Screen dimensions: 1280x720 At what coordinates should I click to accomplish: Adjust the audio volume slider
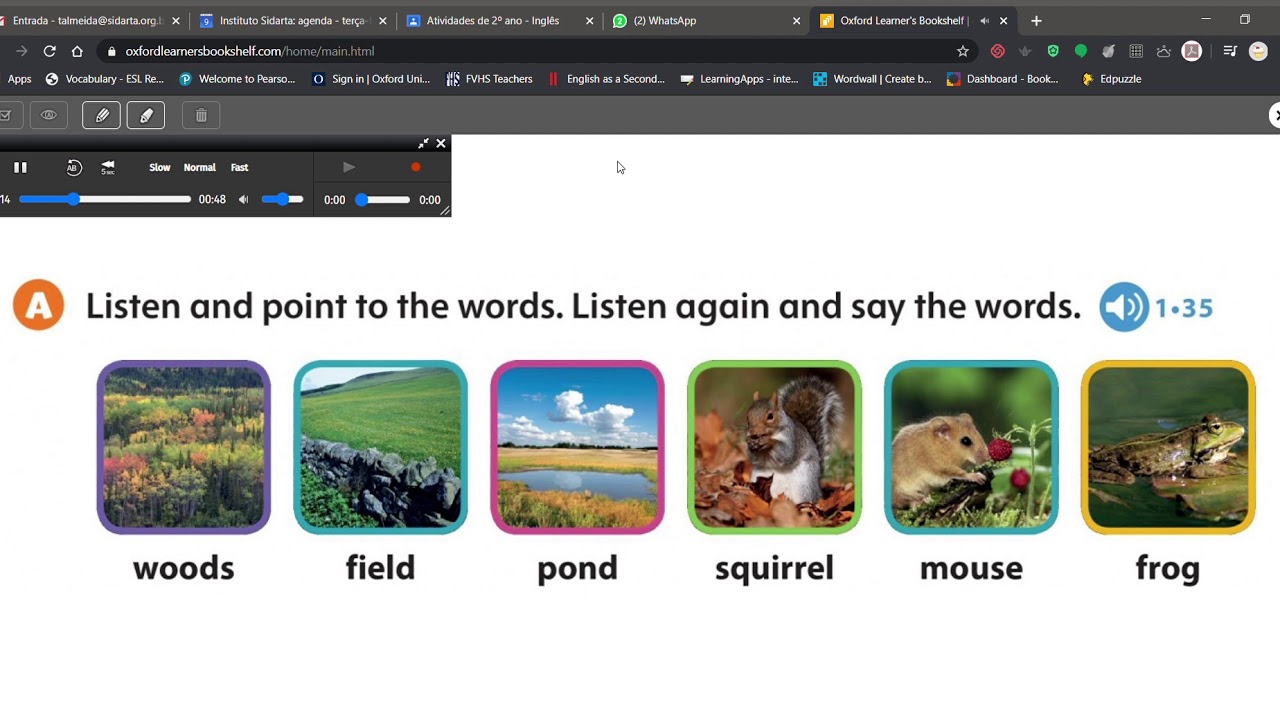[282, 199]
